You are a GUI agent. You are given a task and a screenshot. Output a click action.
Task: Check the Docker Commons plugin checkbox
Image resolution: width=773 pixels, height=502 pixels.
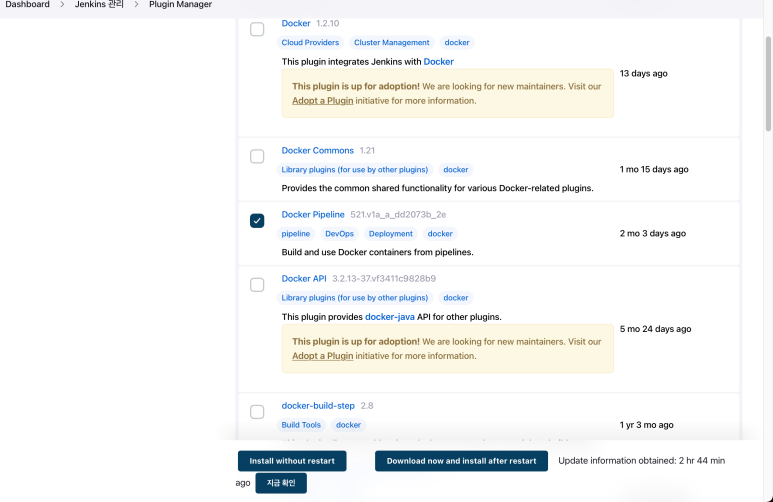(257, 156)
